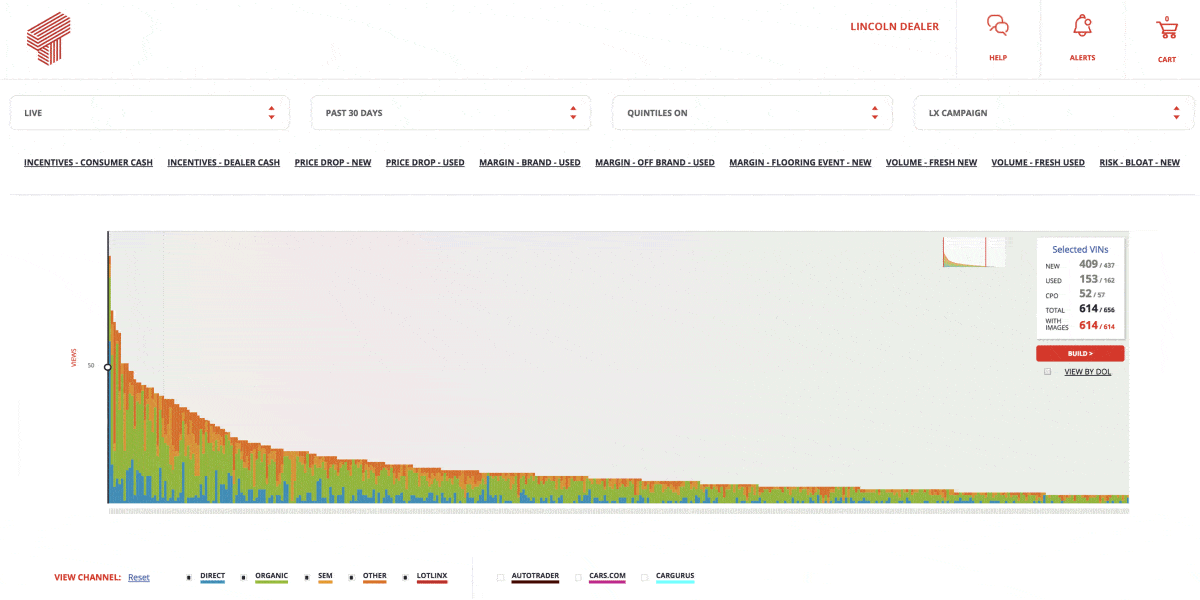Select Volume - Fresh New tab
This screenshot has width=1200, height=600.
[x=931, y=163]
